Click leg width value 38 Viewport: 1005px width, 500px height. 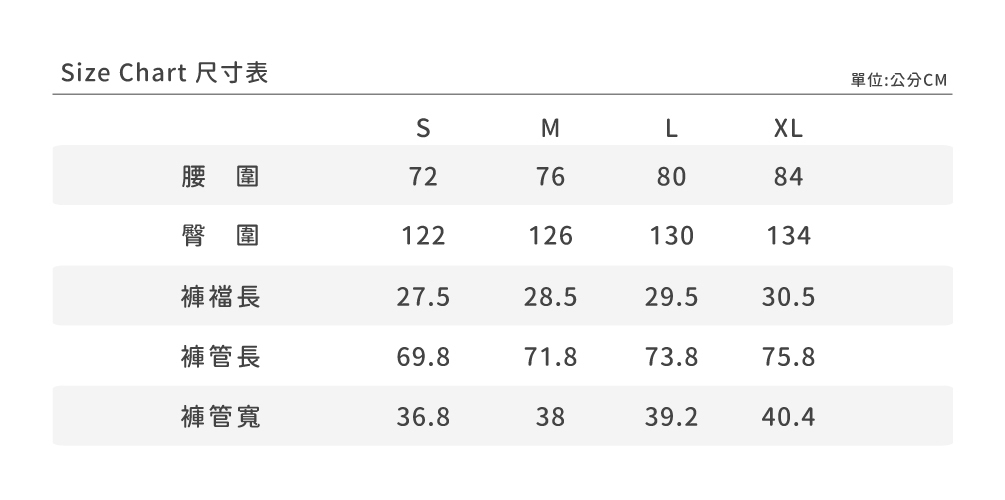(550, 417)
